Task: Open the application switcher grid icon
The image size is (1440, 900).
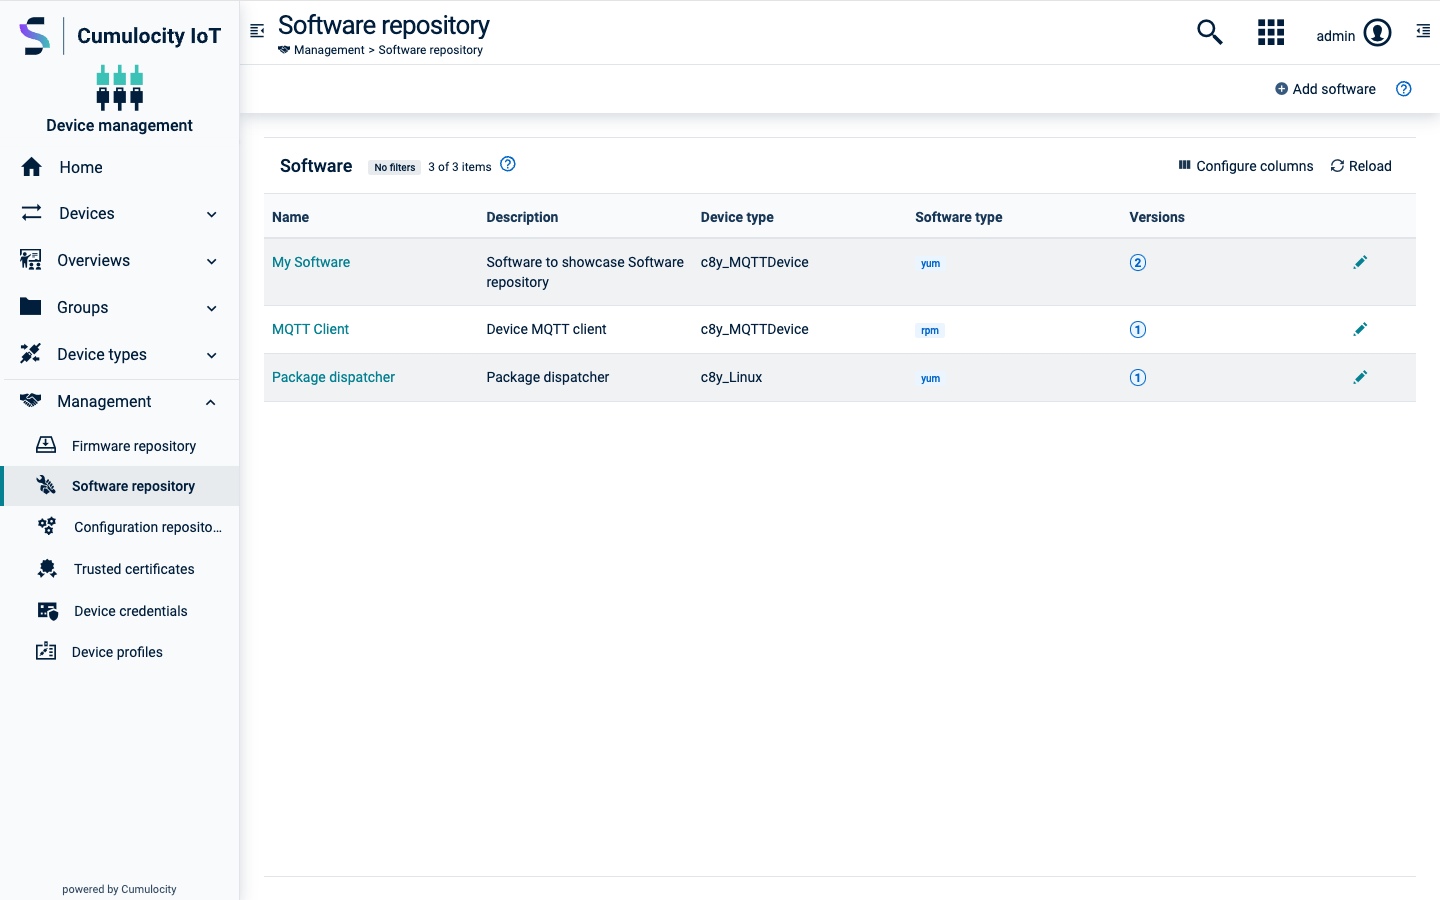Action: pos(1271,32)
